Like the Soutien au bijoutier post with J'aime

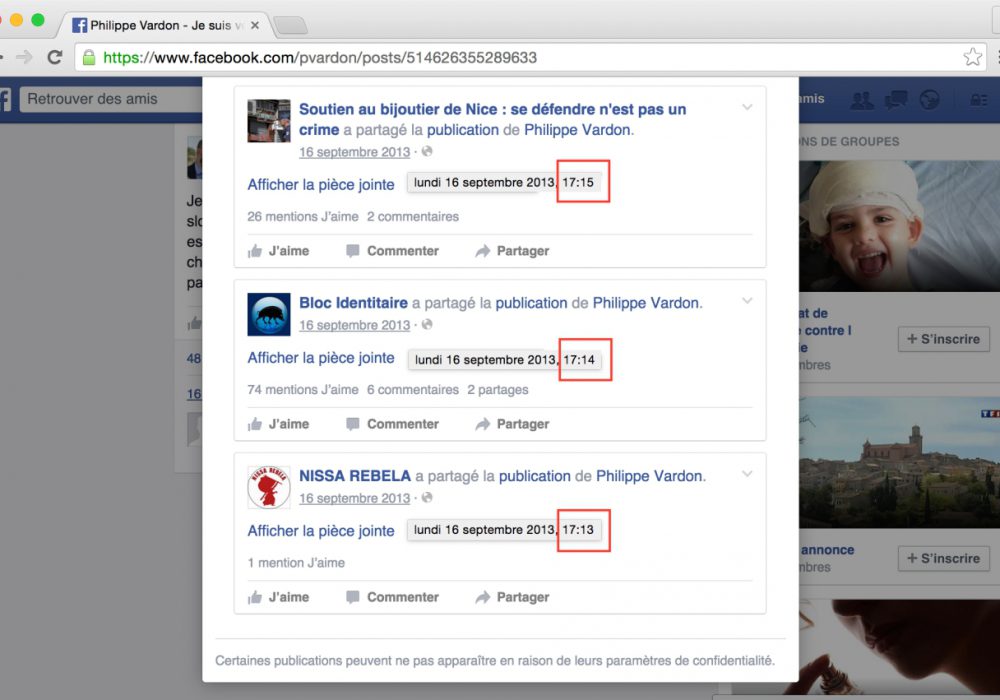coord(279,251)
